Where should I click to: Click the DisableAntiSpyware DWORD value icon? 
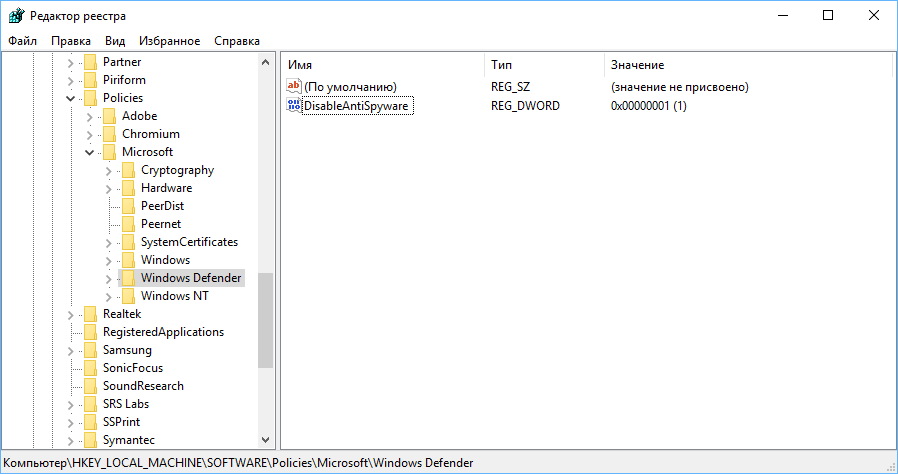(294, 105)
